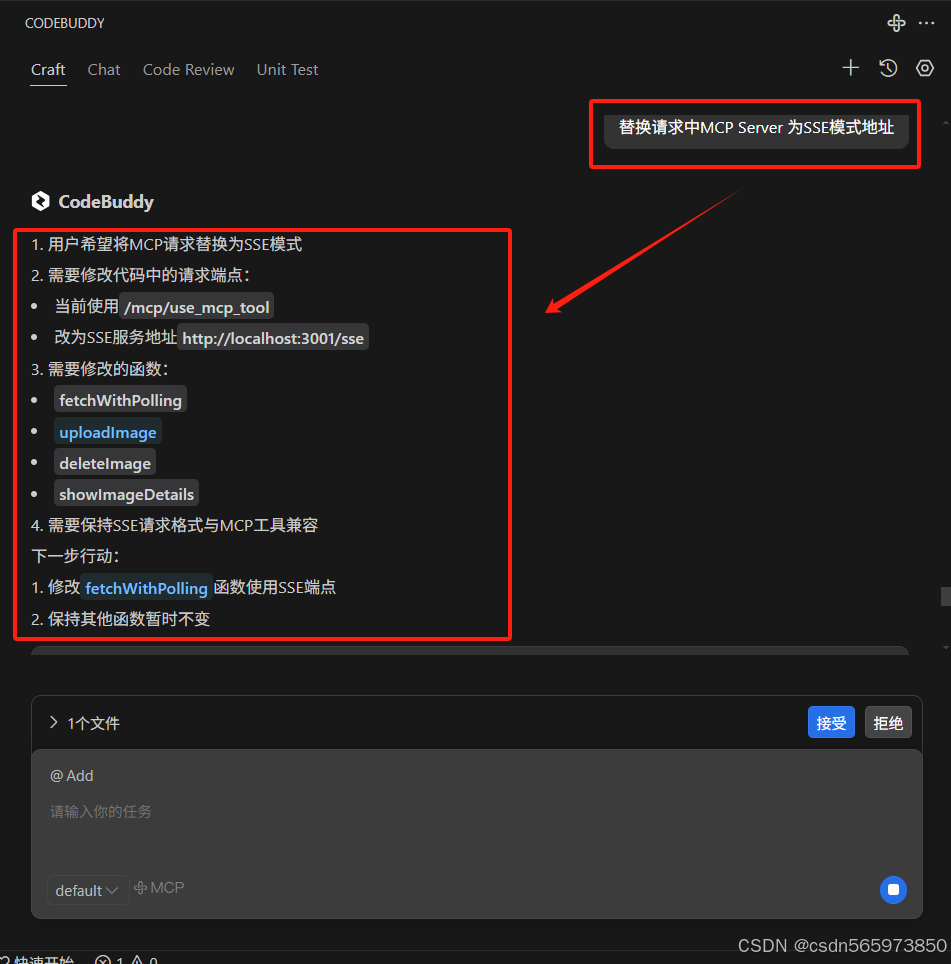This screenshot has width=951, height=964.
Task: Click the deleteImage code item
Action: click(x=105, y=463)
